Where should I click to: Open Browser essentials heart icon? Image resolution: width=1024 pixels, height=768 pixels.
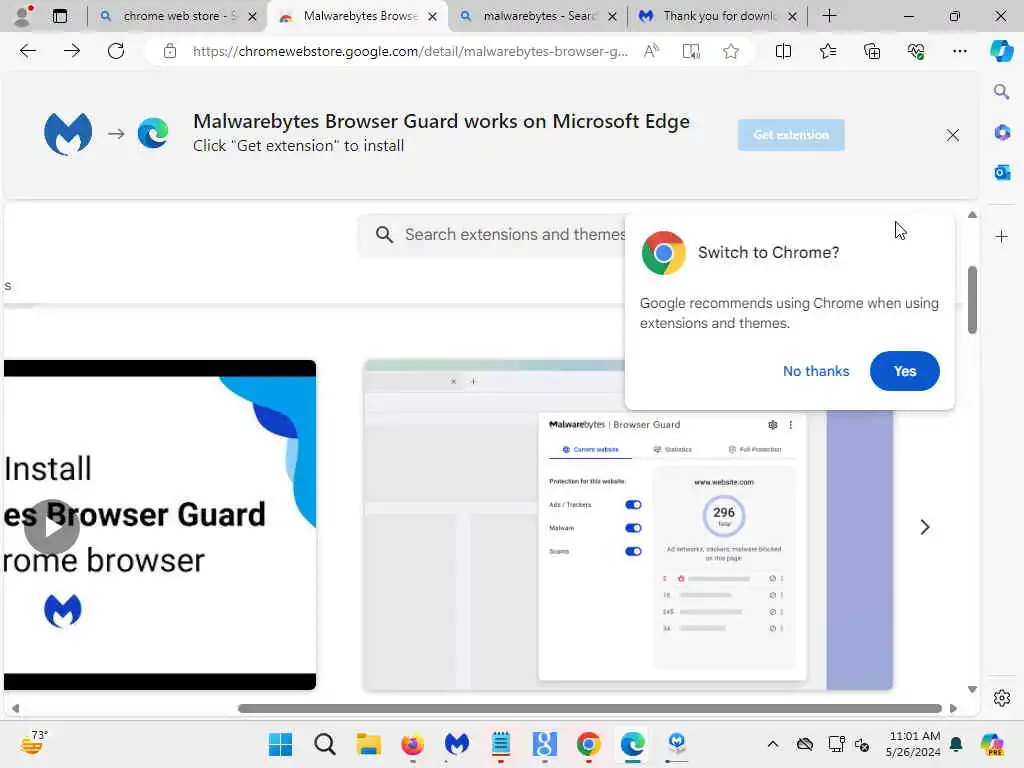[916, 51]
